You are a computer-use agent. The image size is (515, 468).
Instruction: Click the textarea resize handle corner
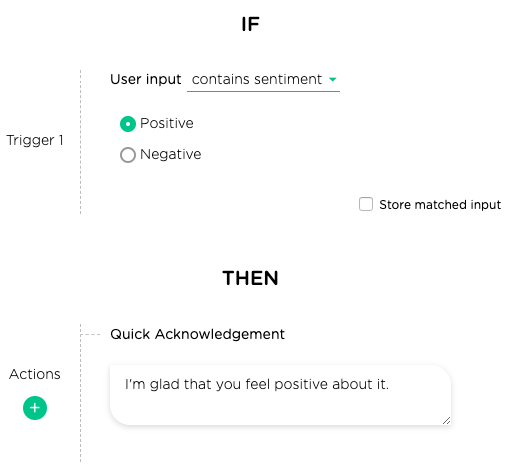tap(446, 421)
